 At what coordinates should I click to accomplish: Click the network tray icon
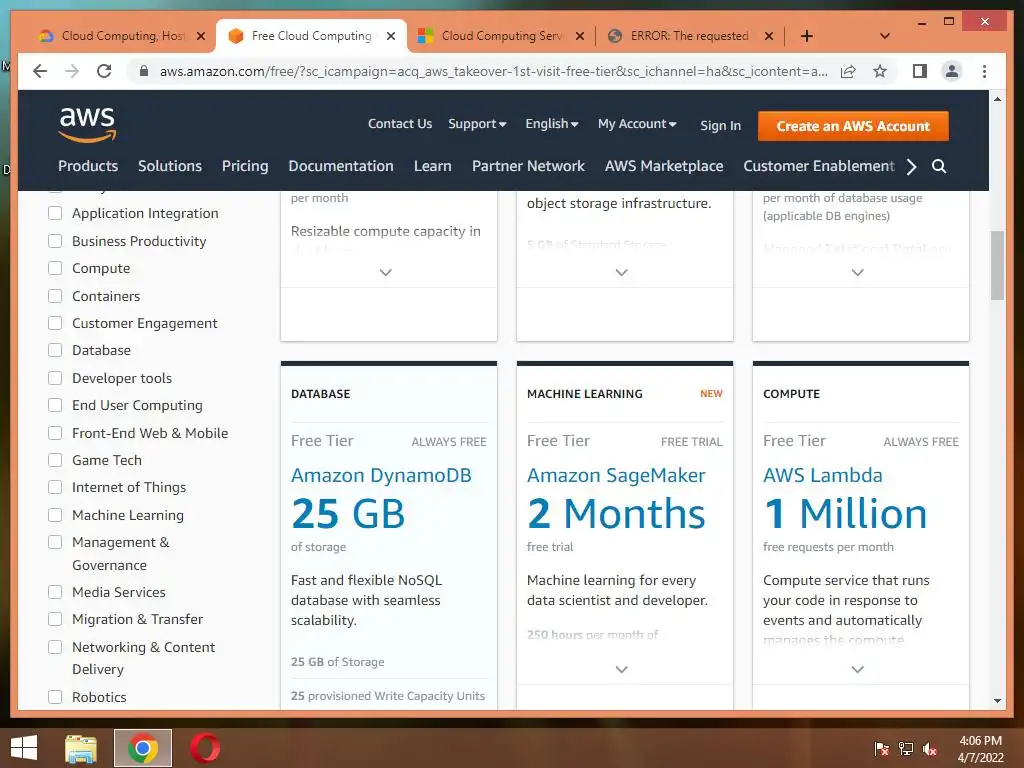[906, 749]
